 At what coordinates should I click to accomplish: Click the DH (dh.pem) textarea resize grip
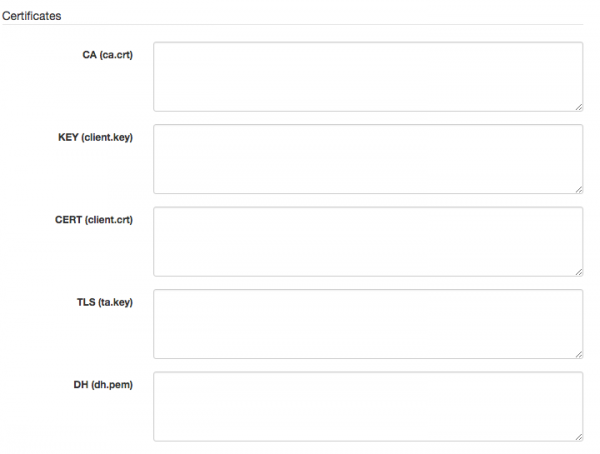coord(579,437)
